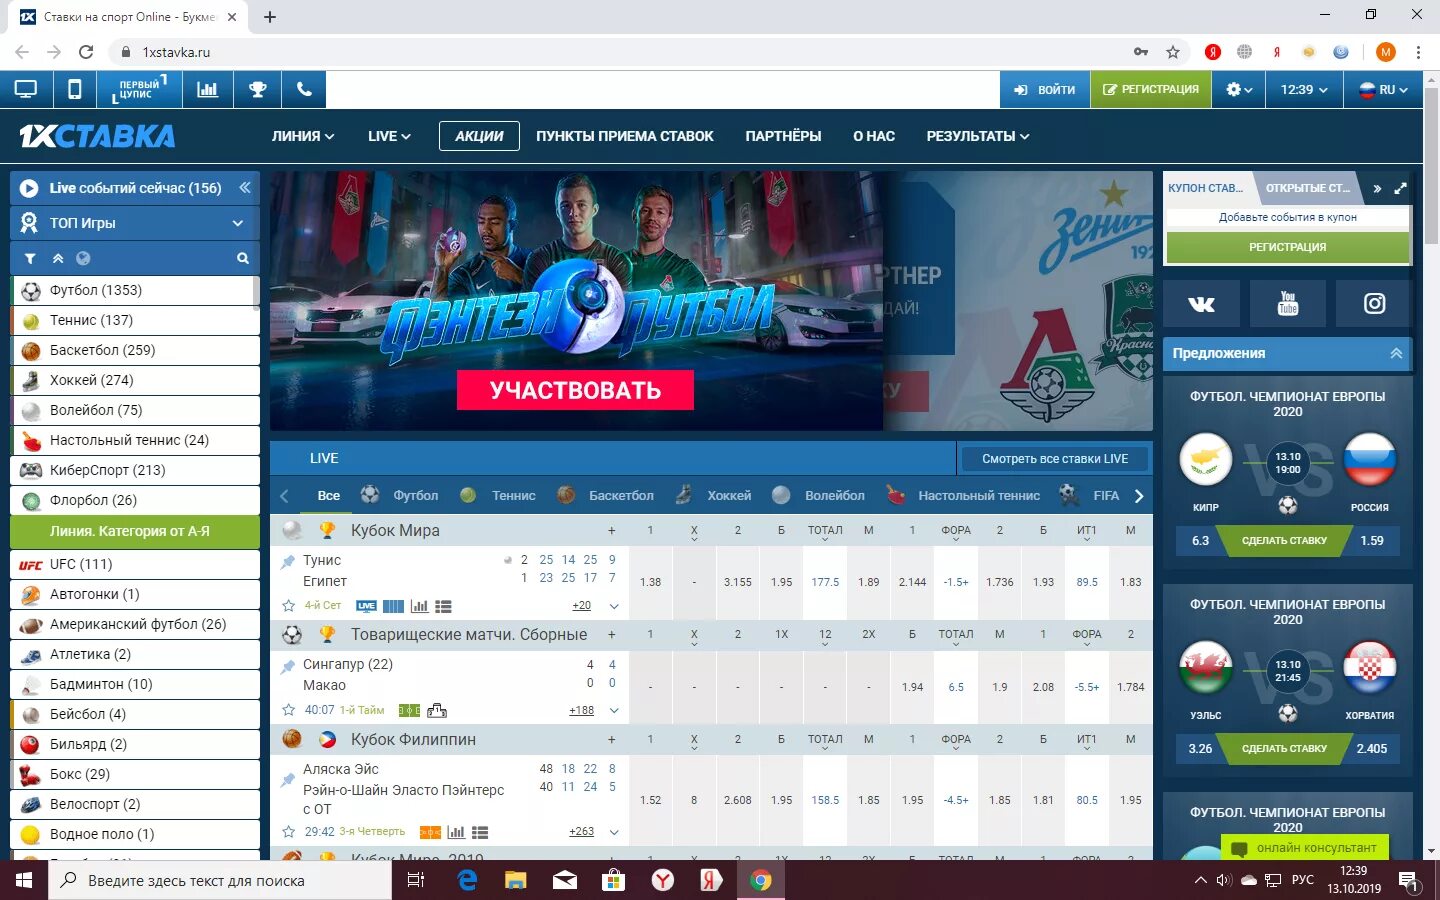Viewport: 1440px width, 900px height.
Task: Open the ЛИНИЯ dropdown menu
Action: [x=303, y=136]
